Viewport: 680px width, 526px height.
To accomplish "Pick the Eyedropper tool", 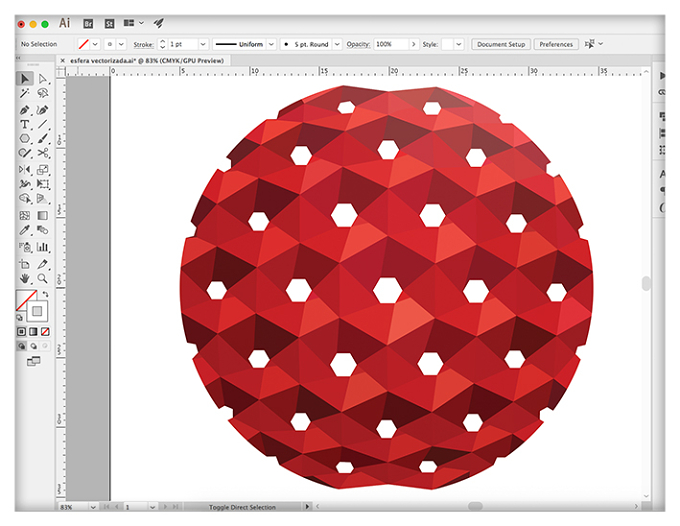I will point(25,230).
